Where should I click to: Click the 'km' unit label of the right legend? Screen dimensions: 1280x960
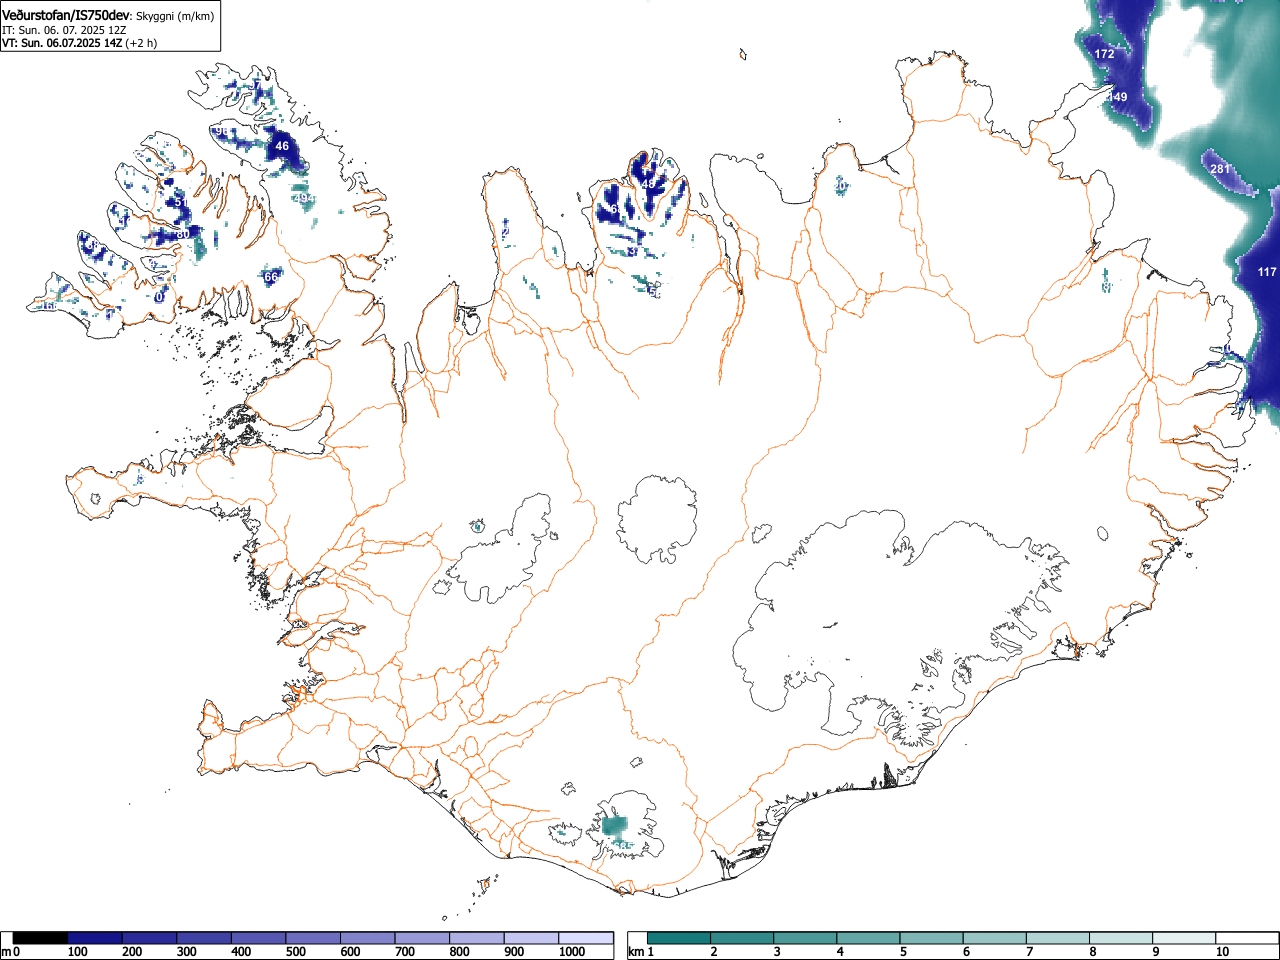tap(636, 952)
